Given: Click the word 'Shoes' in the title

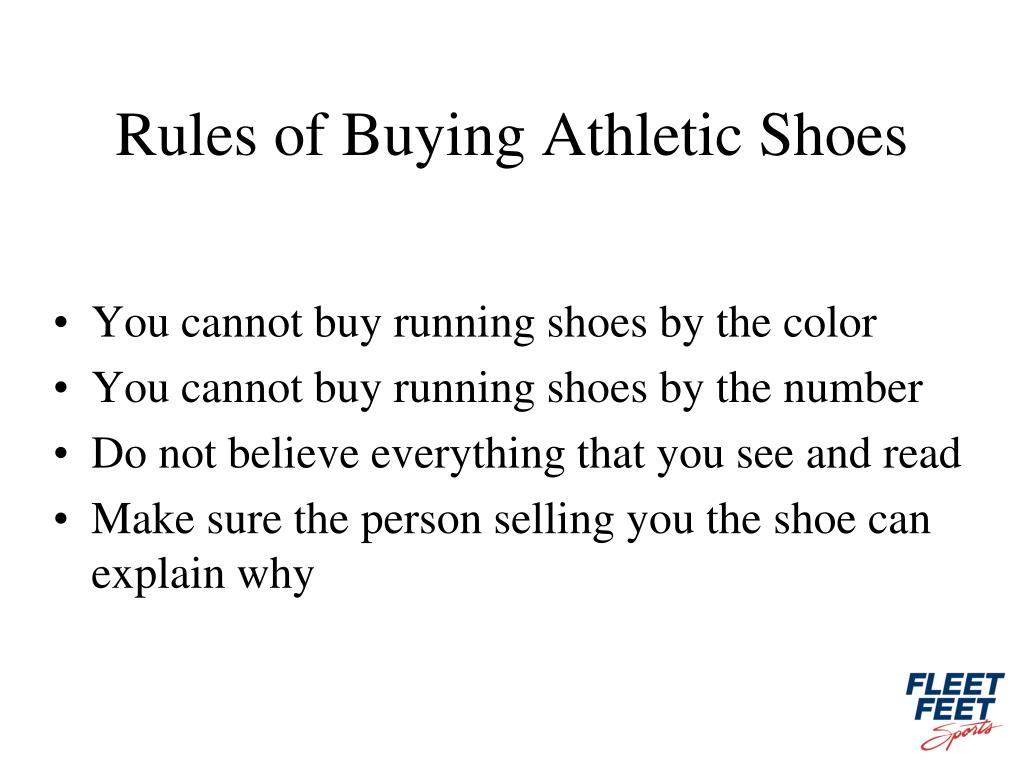Looking at the screenshot, I should pos(833,135).
